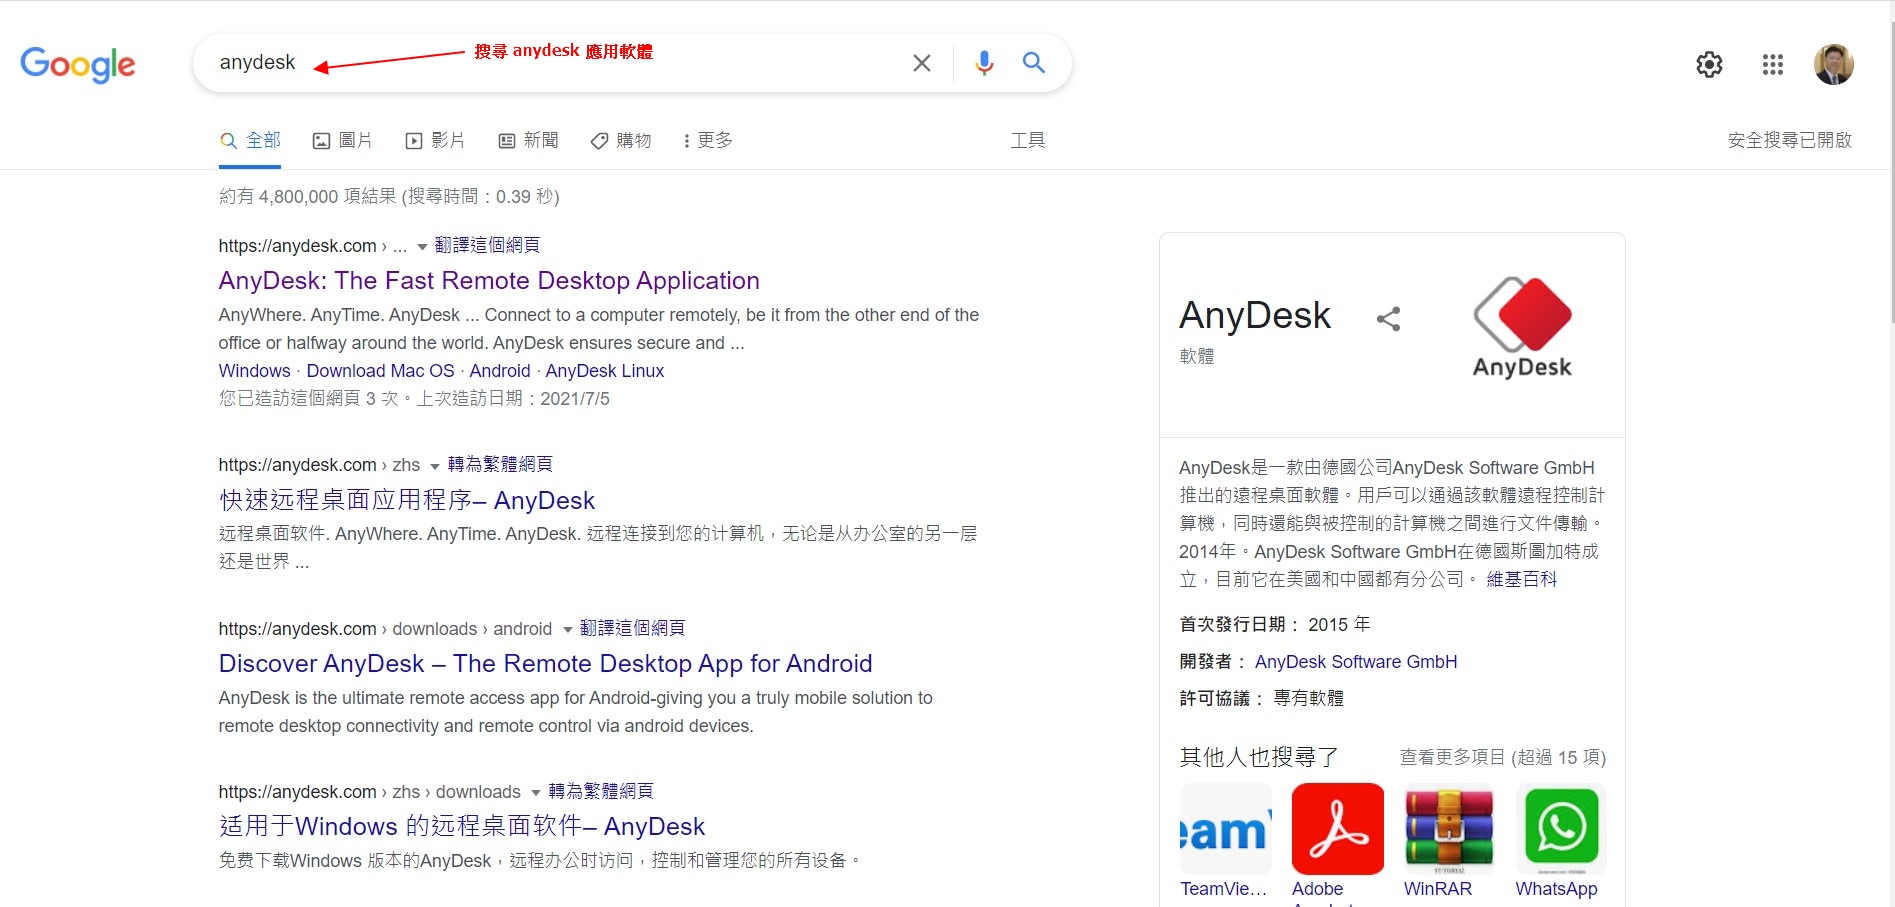
Task: Expand dropdown arrow beside first anydesk.com result
Action: (422, 247)
